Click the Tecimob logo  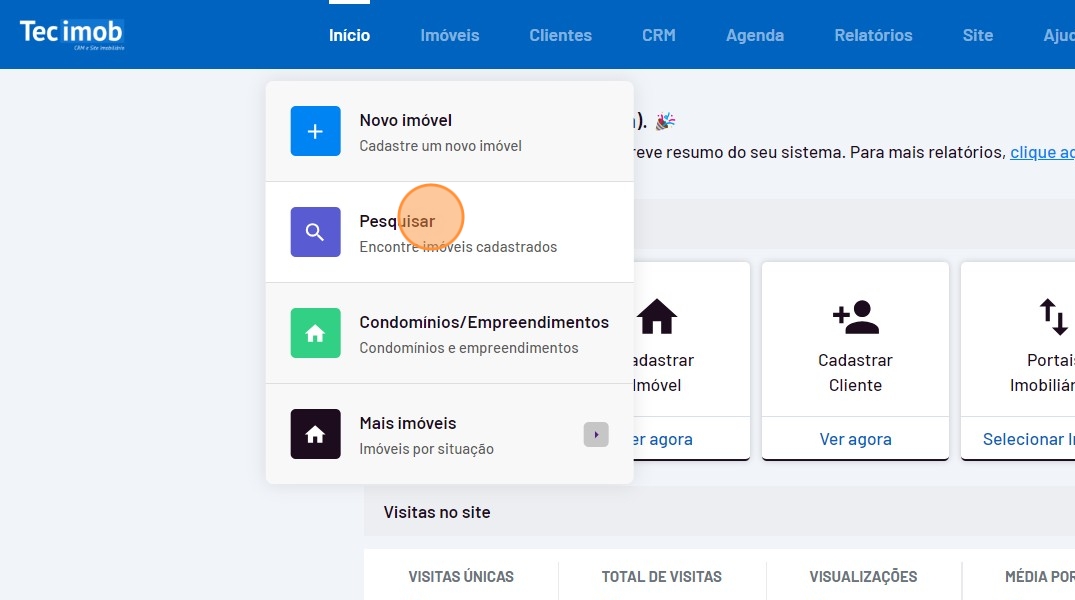[71, 34]
